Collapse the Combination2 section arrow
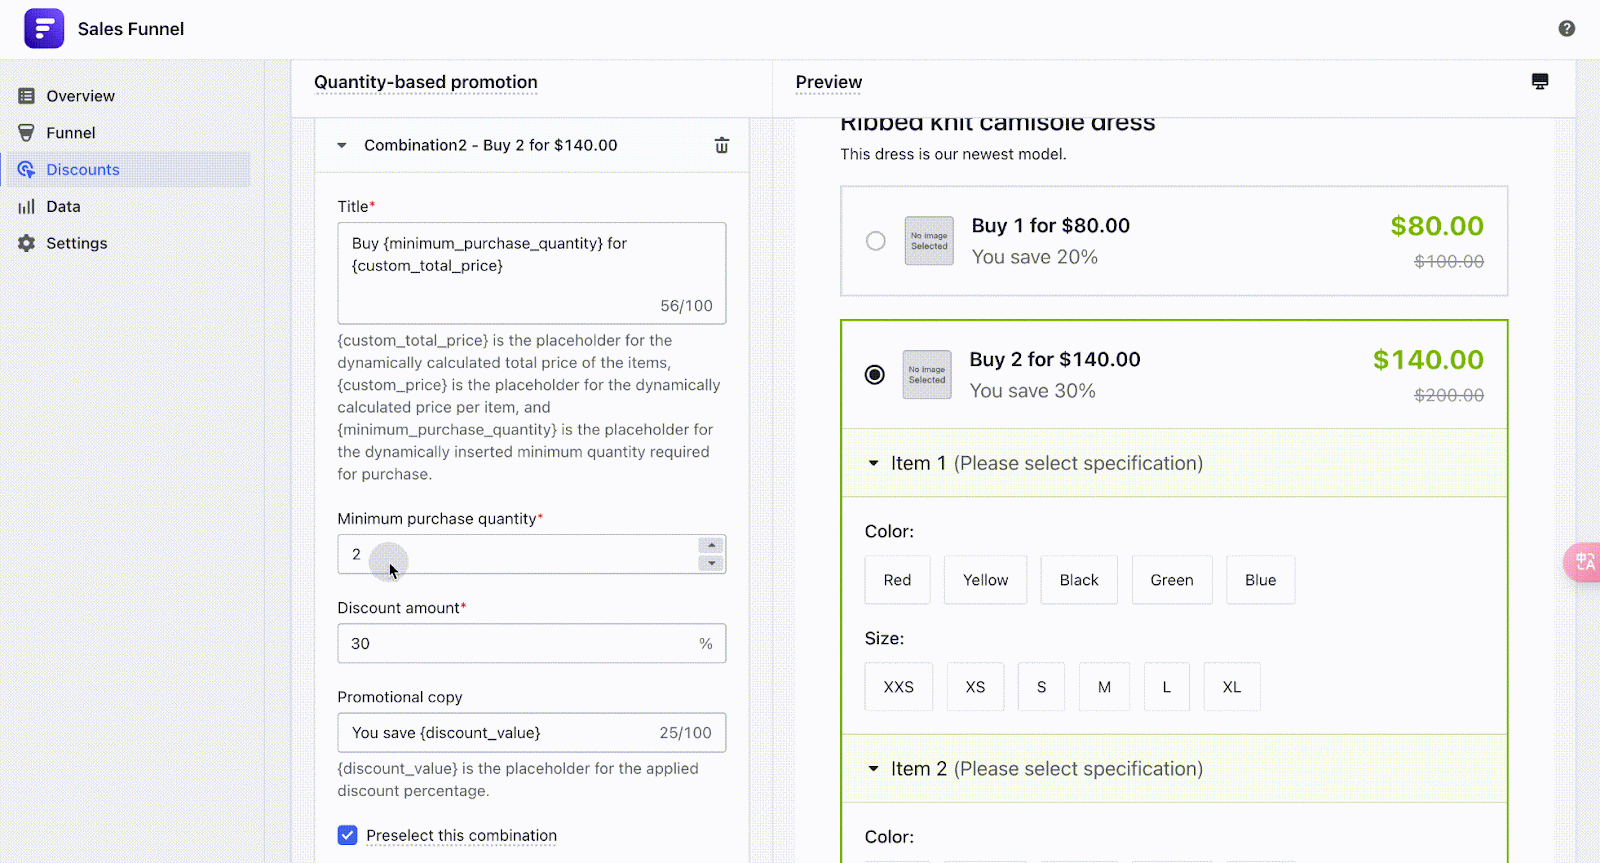Screen dimensions: 1600x863 click(342, 146)
